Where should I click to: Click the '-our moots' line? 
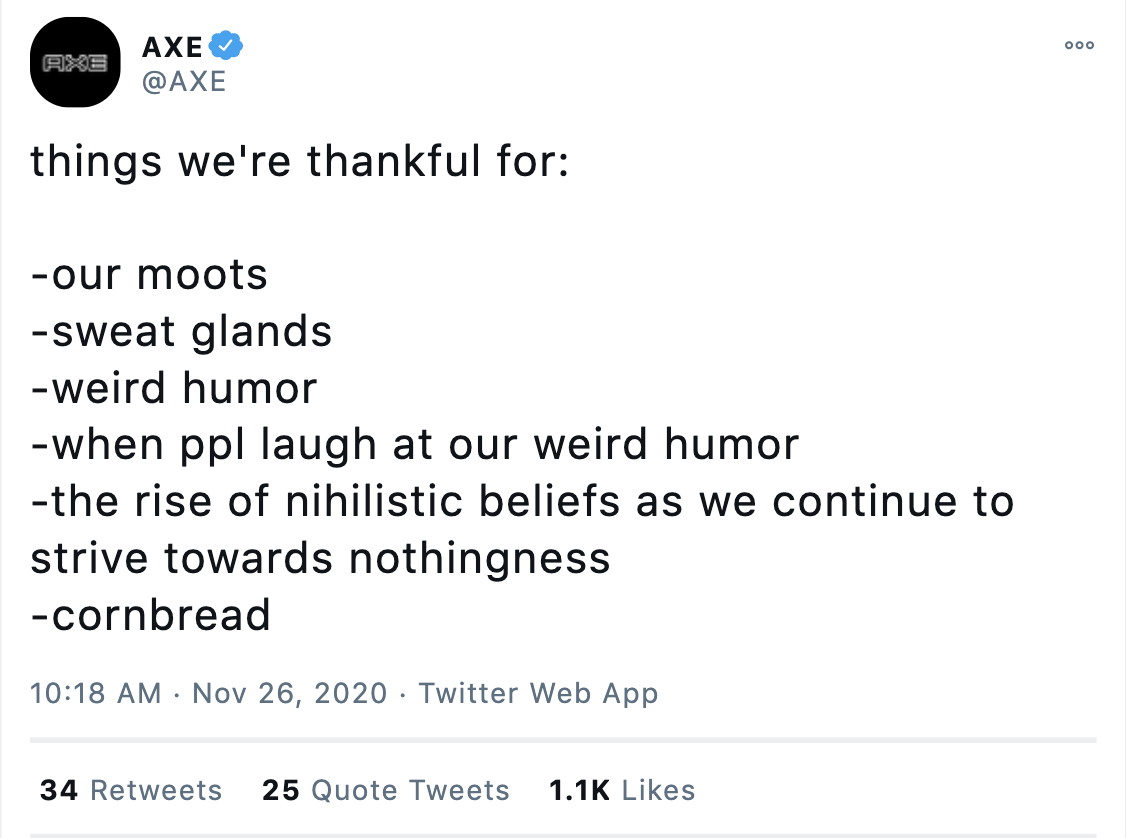point(149,274)
